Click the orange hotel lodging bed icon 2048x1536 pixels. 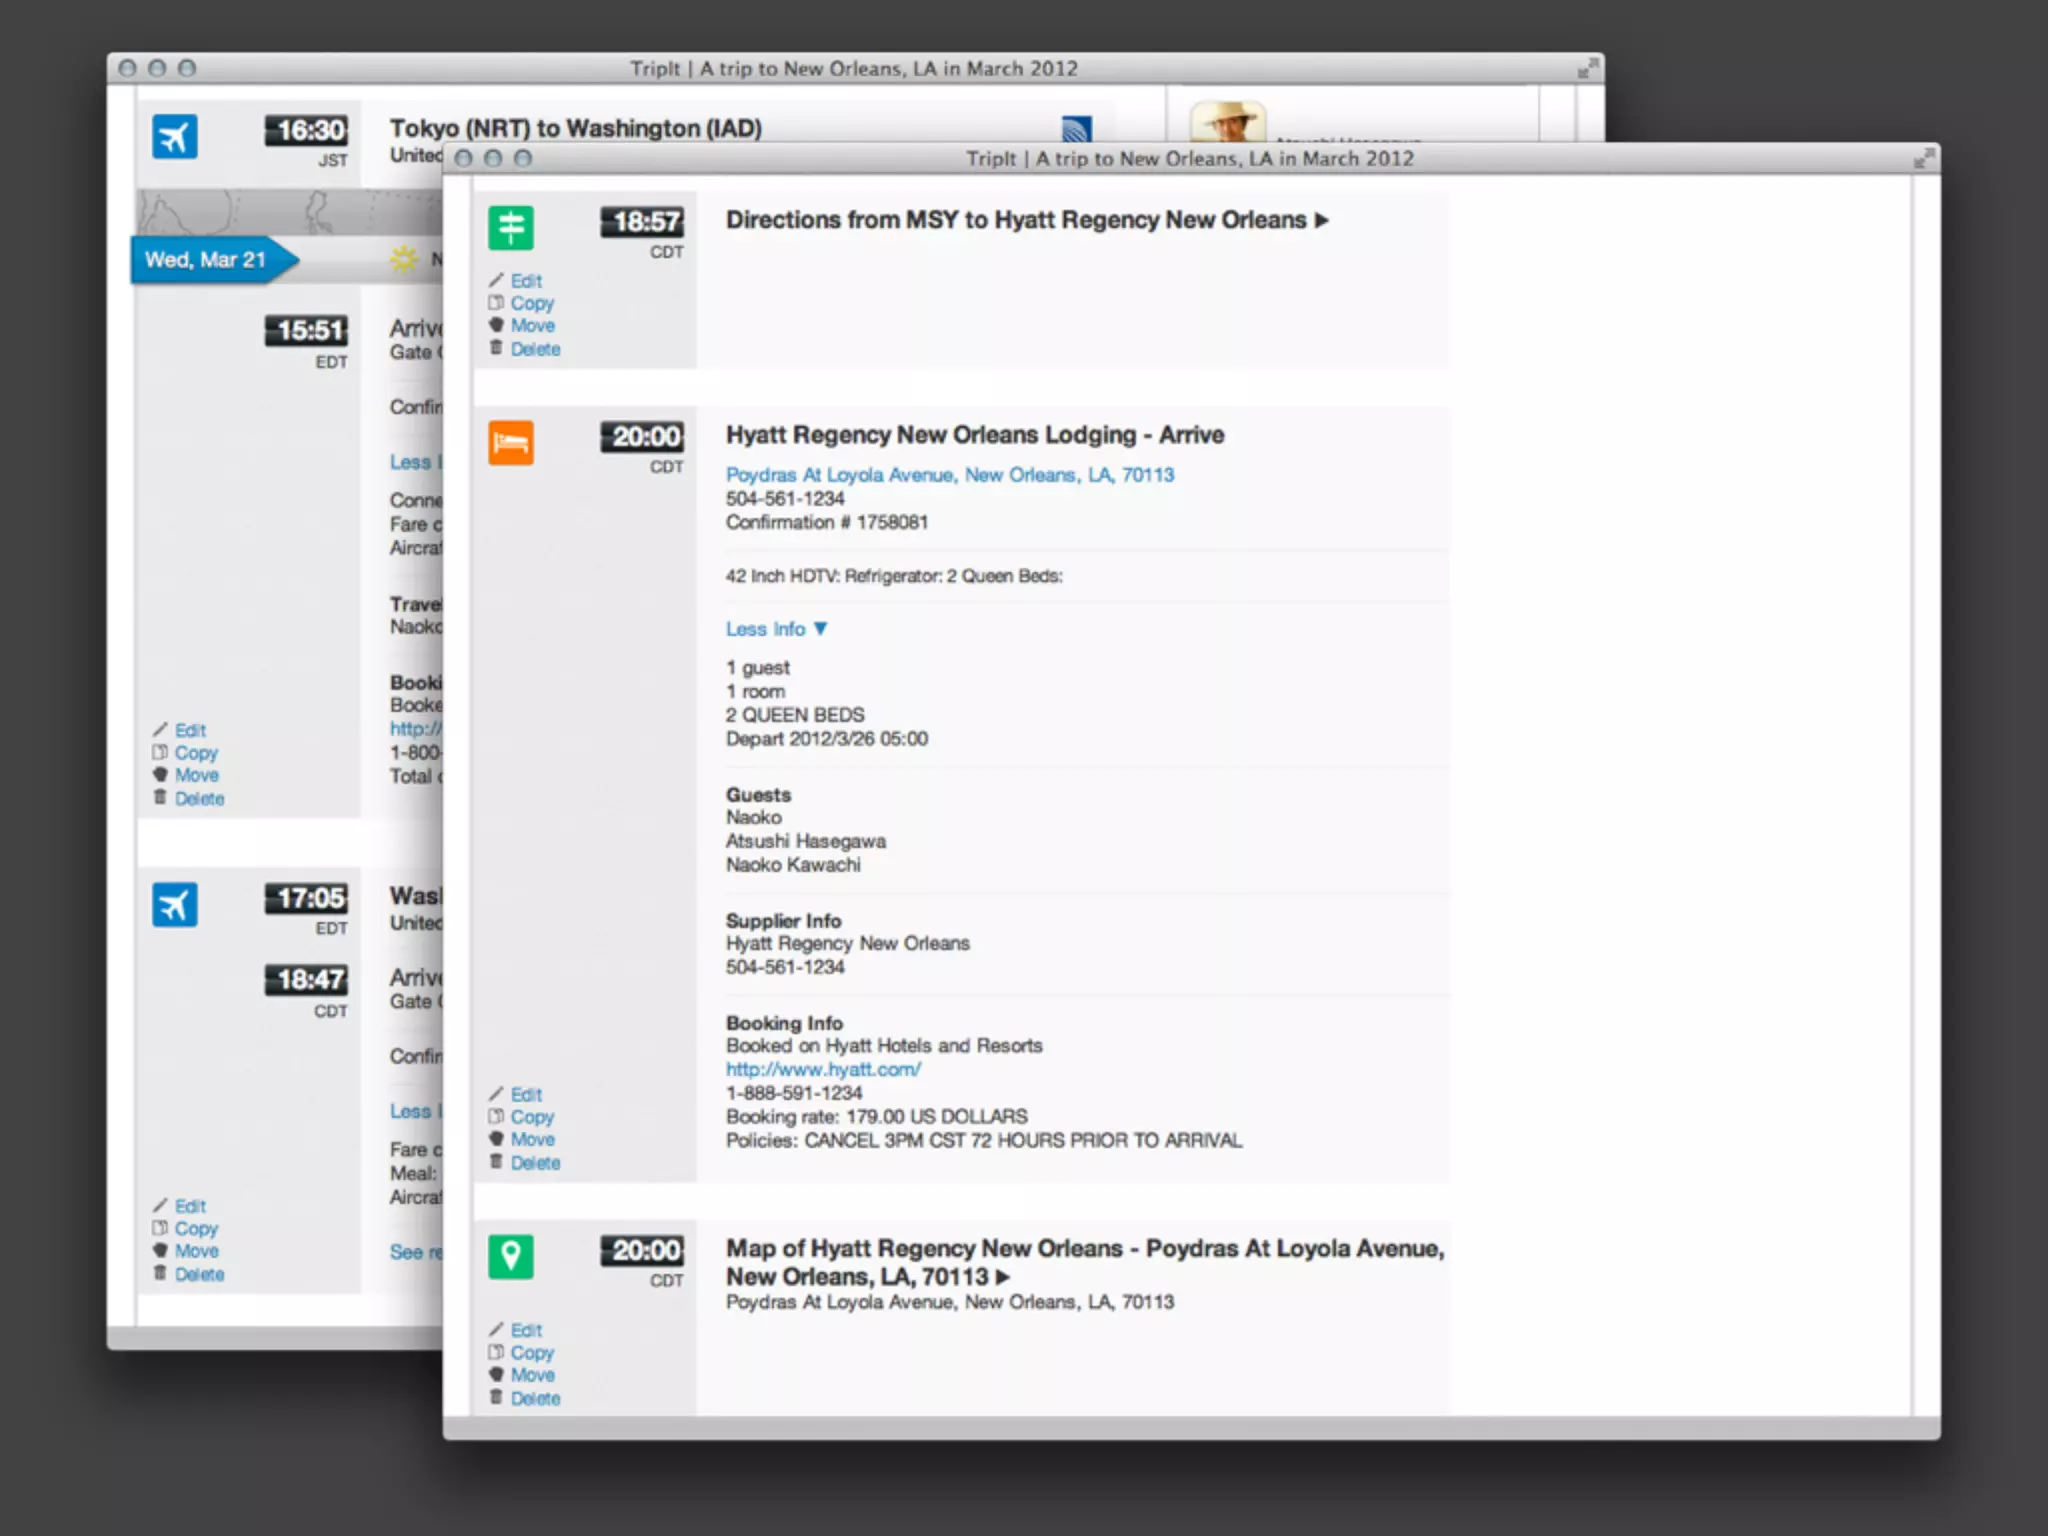[511, 443]
